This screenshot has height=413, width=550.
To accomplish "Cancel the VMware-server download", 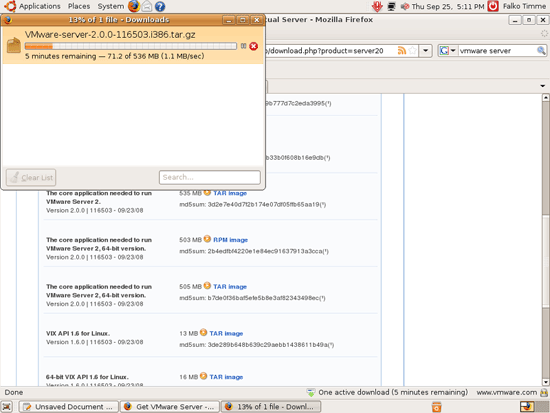I will click(x=254, y=46).
